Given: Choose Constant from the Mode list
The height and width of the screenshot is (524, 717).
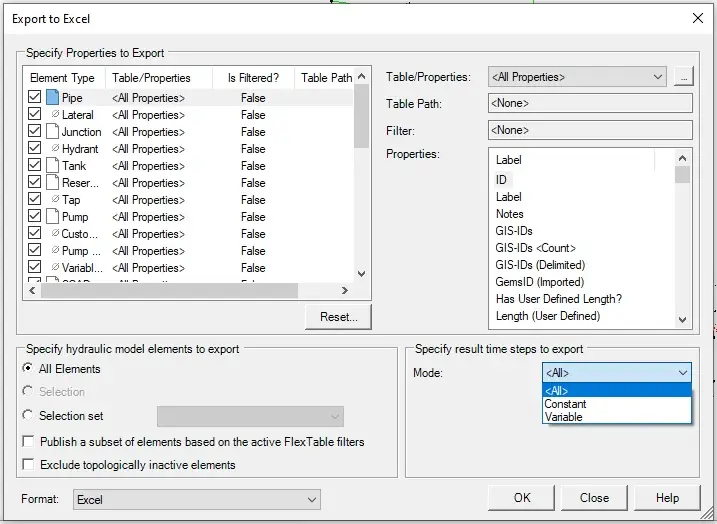Looking at the screenshot, I should click(x=566, y=404).
